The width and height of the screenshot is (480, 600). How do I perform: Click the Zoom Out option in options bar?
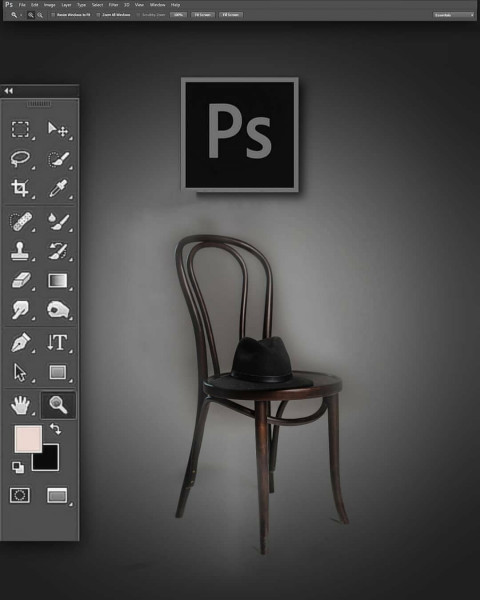click(x=40, y=15)
